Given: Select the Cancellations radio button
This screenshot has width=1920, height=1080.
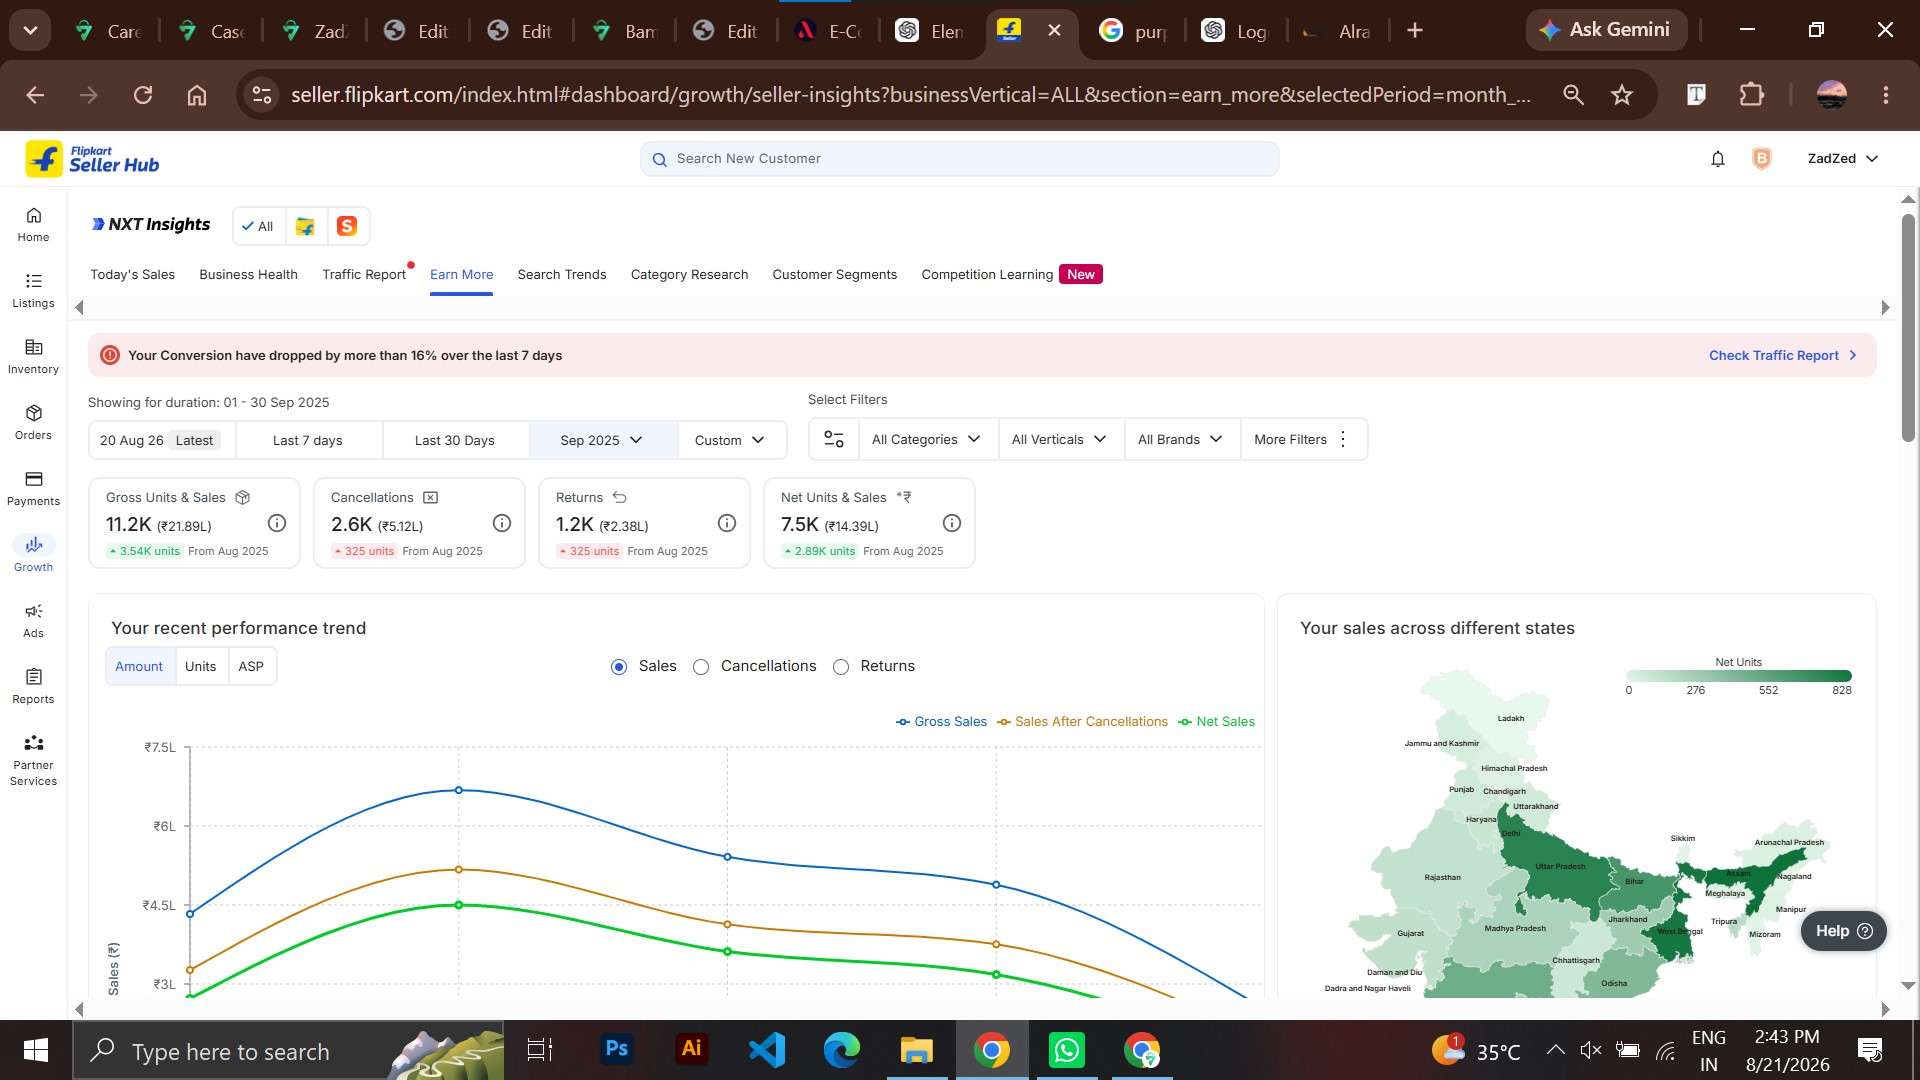Looking at the screenshot, I should pos(701,667).
